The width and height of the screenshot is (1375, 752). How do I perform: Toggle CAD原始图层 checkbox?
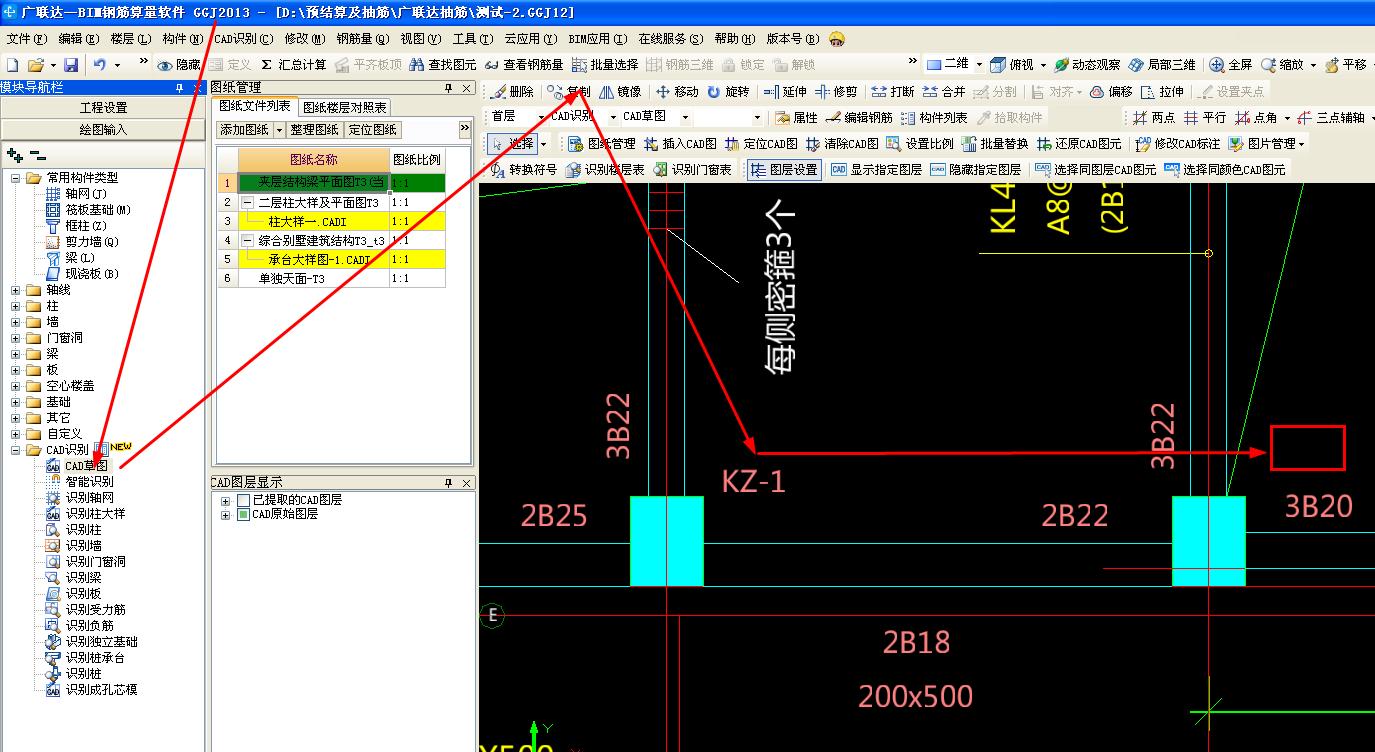(x=243, y=514)
